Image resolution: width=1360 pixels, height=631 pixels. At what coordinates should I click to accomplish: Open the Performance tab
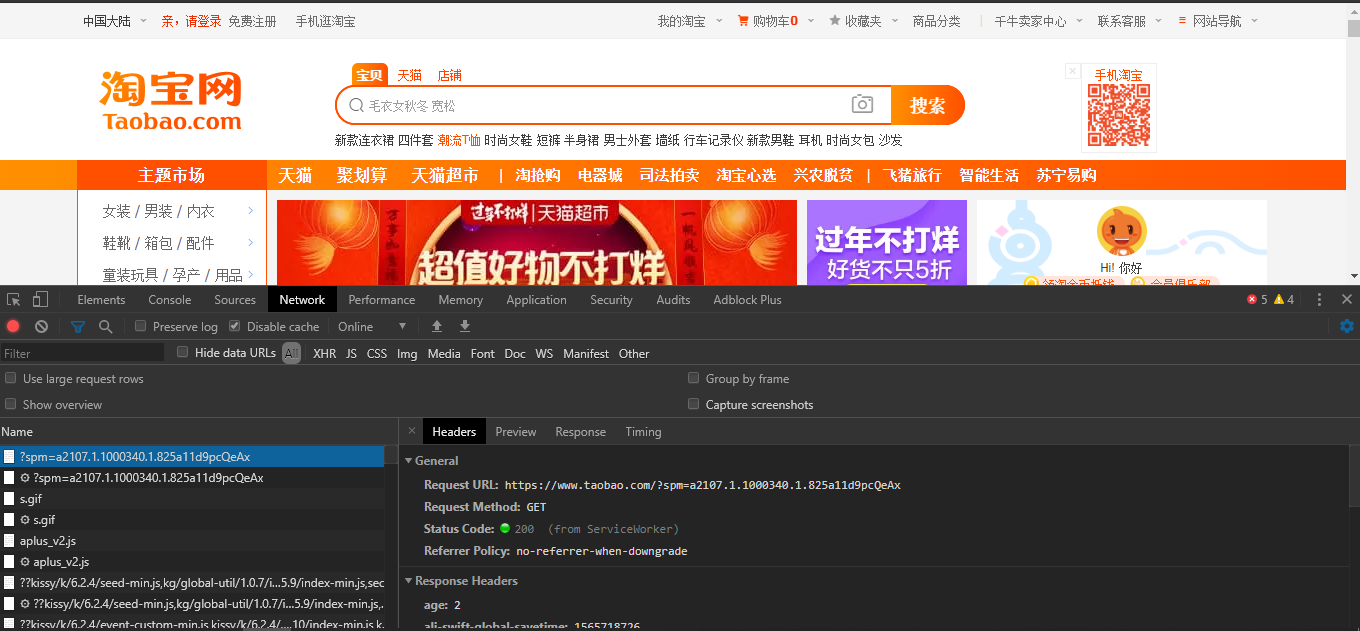coord(382,299)
